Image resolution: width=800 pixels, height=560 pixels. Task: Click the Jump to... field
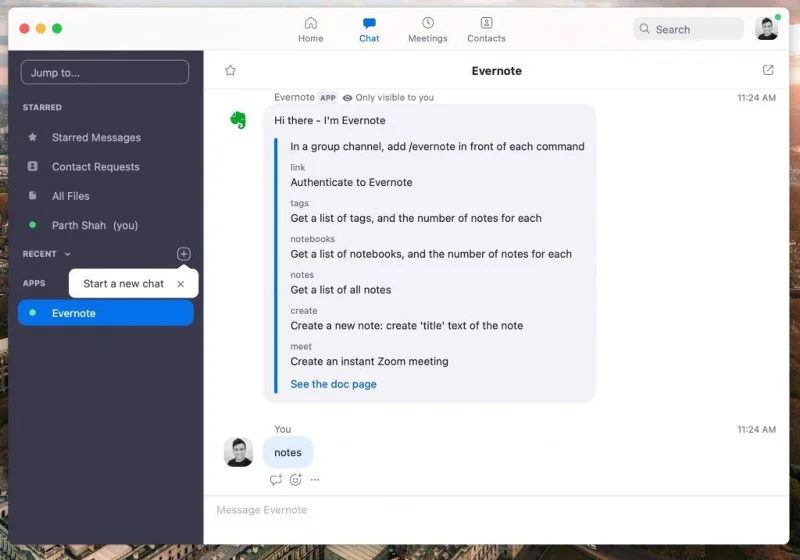click(x=105, y=72)
